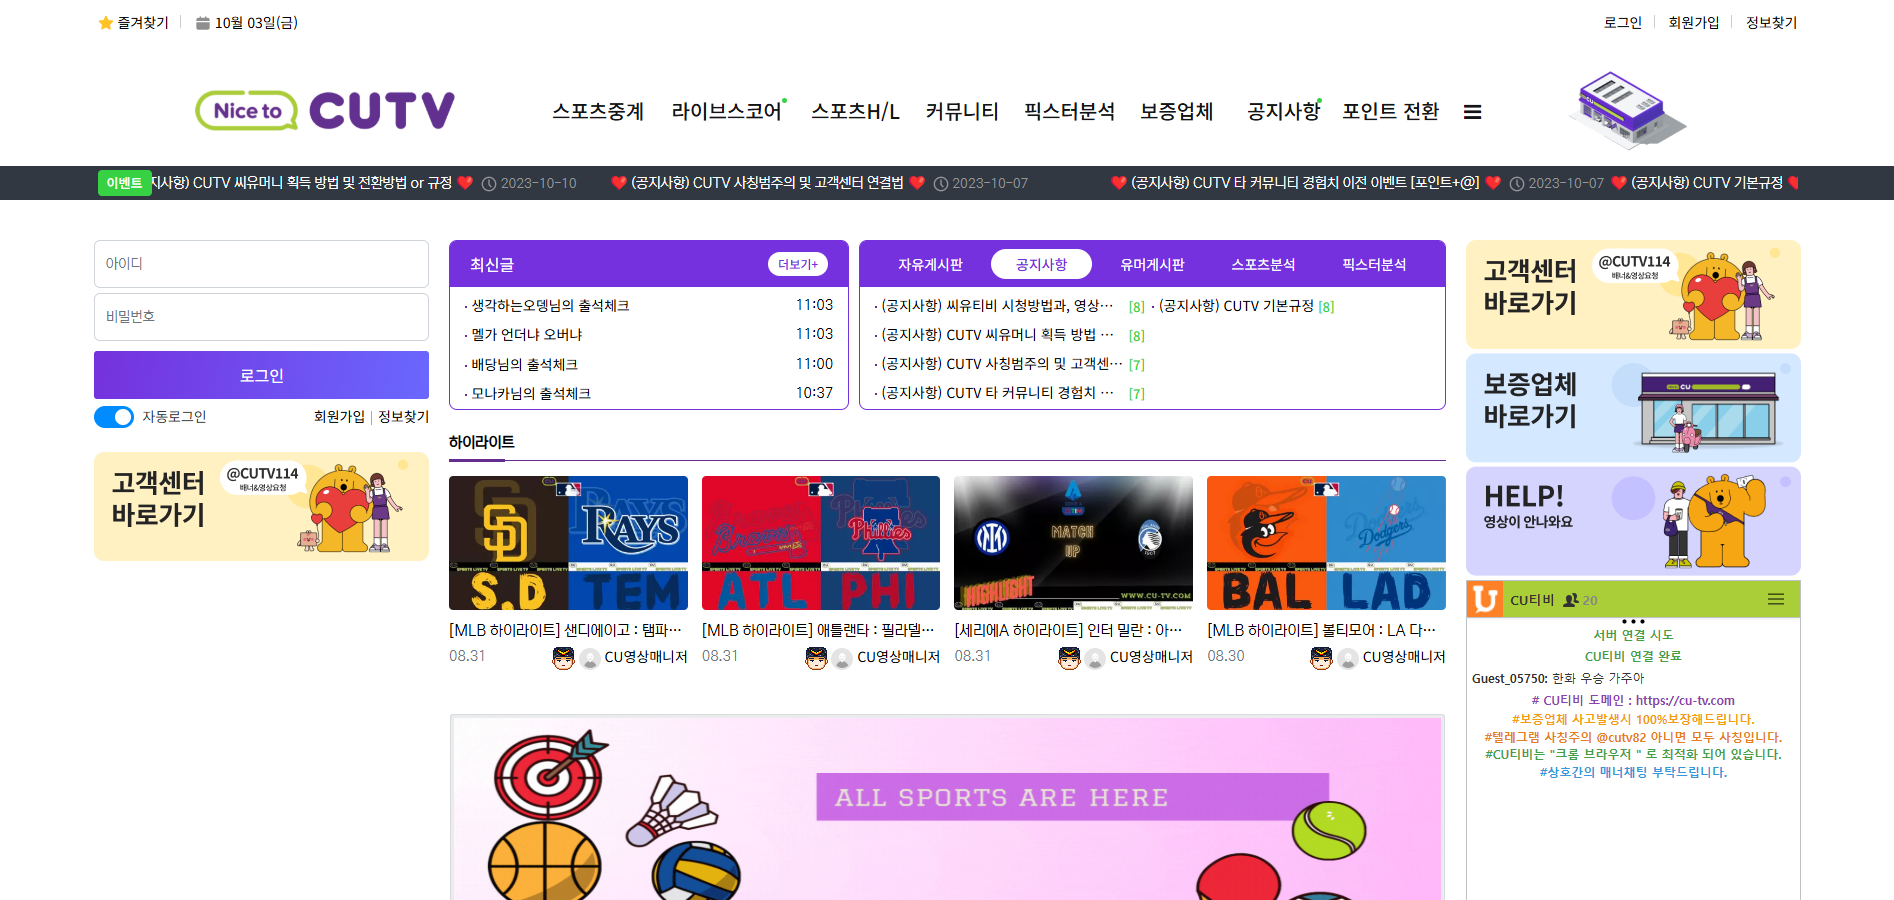
Task: Click the isometric store building icon
Action: click(1626, 109)
